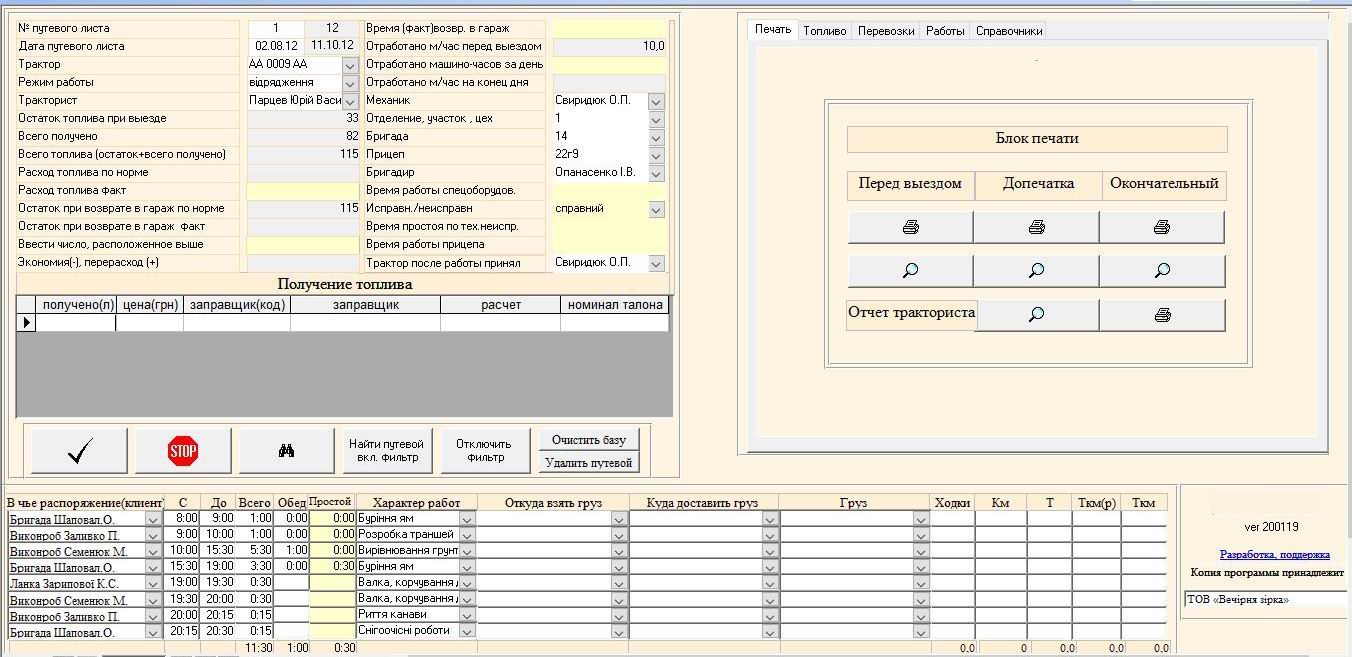Expand the Прицеп dropdown showing 22г9
The height and width of the screenshot is (657, 1352).
tap(656, 155)
